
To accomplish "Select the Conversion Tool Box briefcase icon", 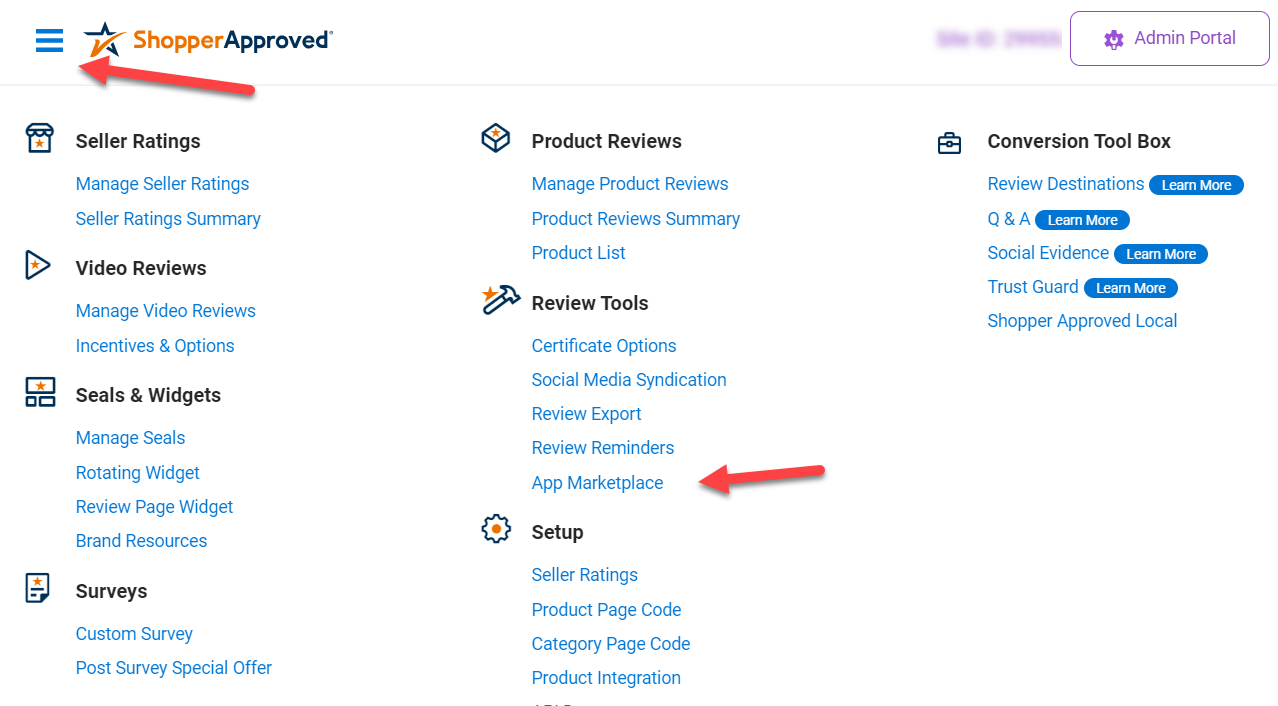I will click(x=949, y=141).
